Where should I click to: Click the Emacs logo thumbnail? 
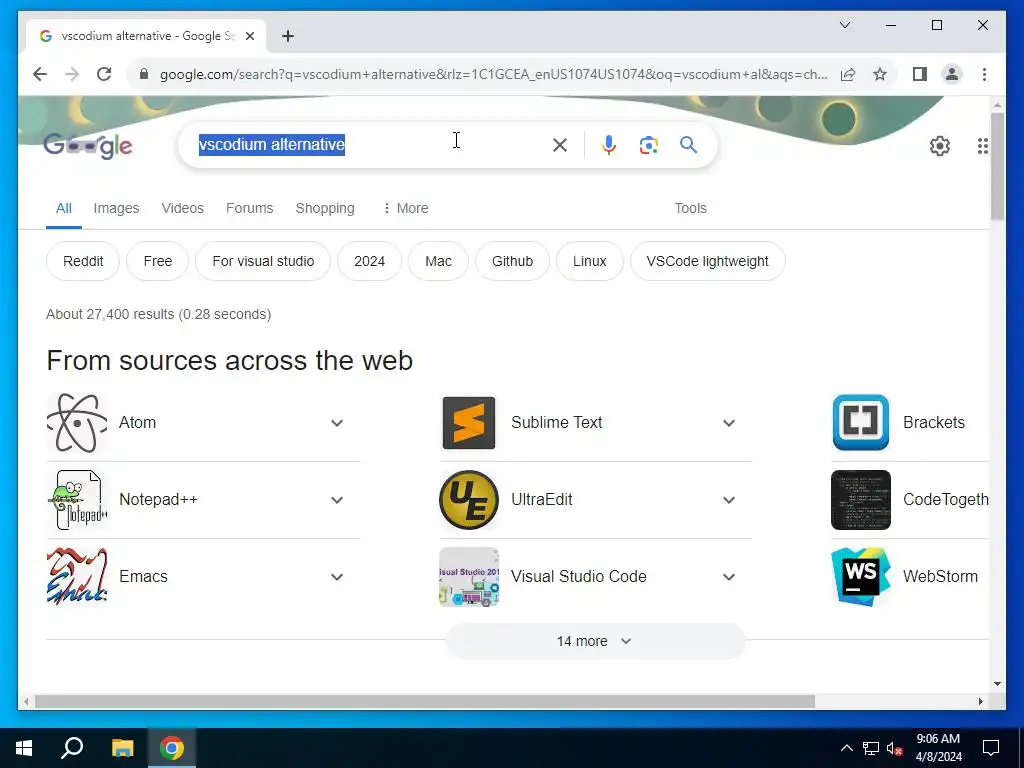click(77, 577)
